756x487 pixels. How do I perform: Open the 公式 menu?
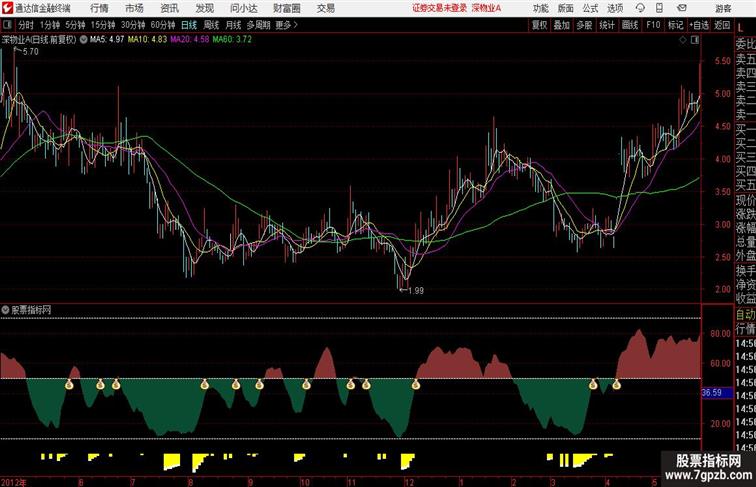(x=590, y=8)
